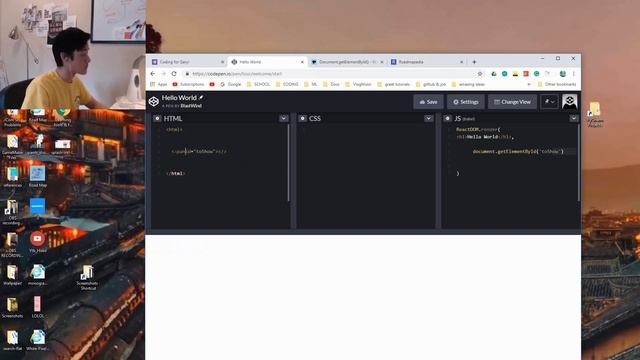Bookmark this page with the star icon

click(480, 74)
